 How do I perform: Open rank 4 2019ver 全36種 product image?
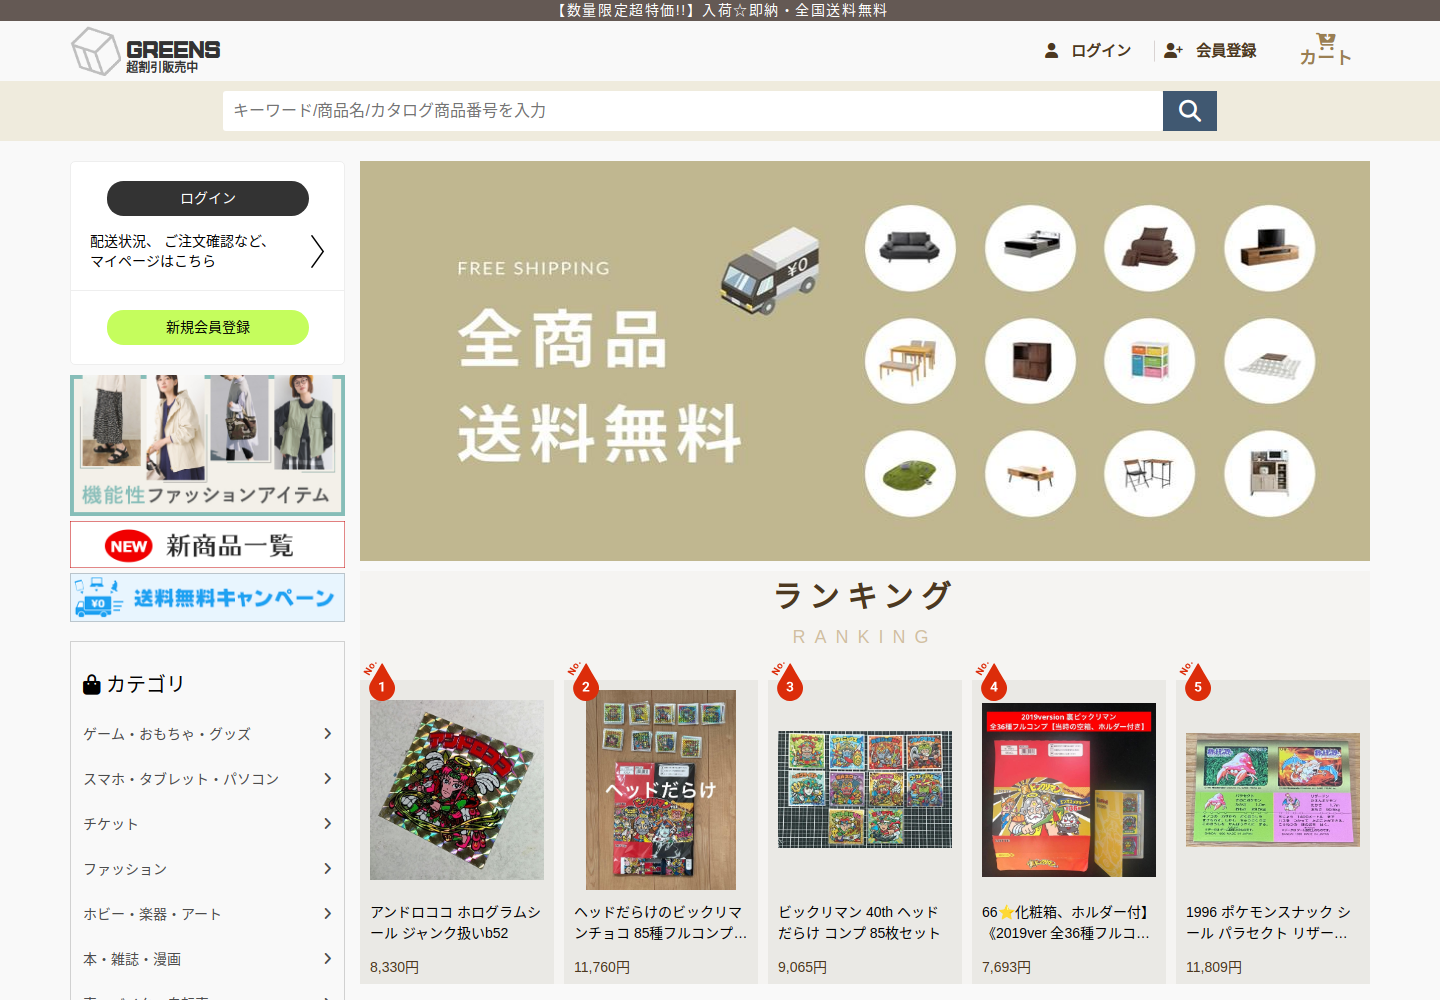tap(1069, 790)
